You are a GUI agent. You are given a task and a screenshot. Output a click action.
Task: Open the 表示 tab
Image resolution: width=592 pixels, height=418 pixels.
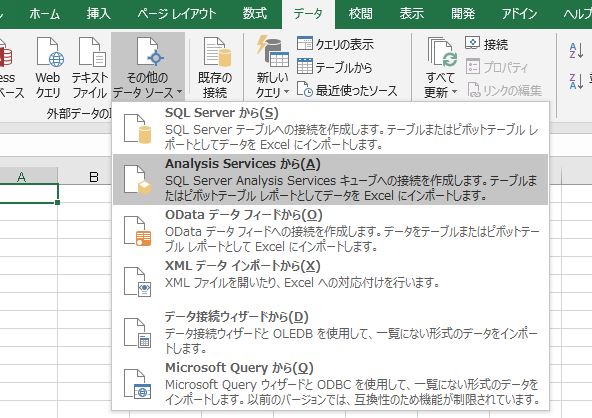[x=412, y=14]
